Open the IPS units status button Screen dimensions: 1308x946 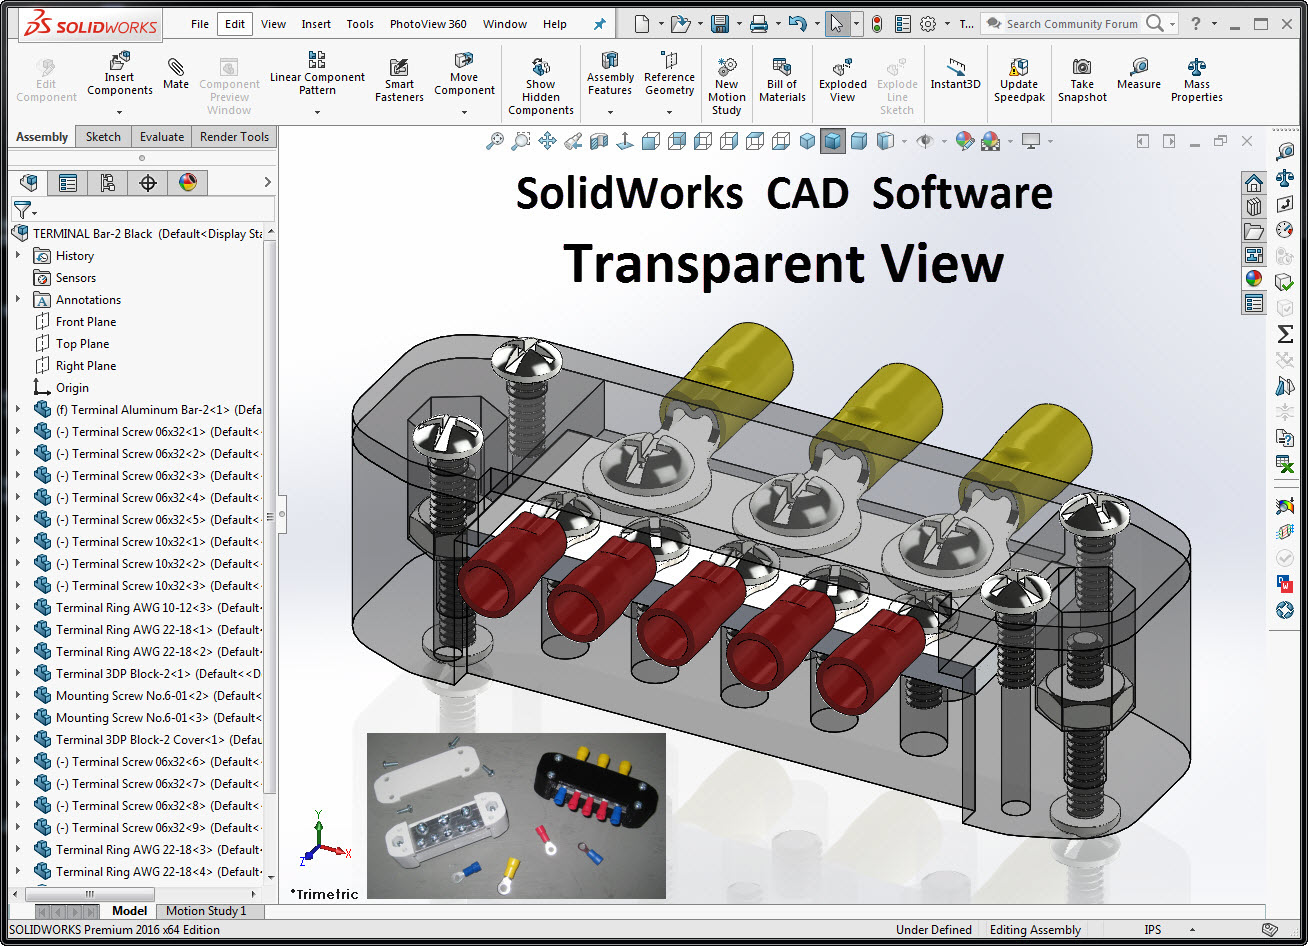pyautogui.click(x=1153, y=930)
